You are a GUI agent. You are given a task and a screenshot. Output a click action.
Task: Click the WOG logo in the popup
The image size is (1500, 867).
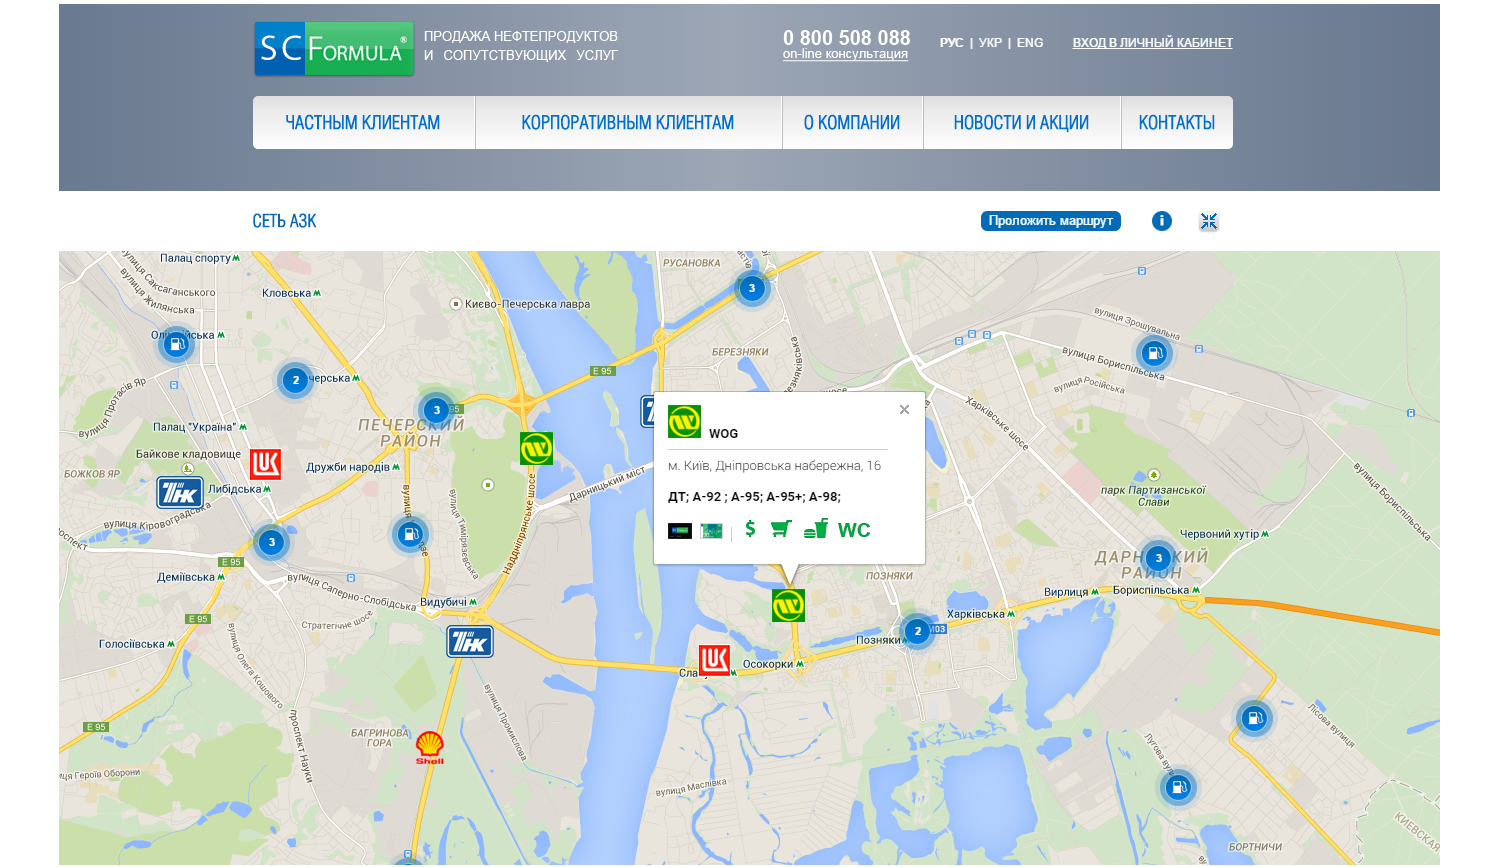click(x=685, y=421)
